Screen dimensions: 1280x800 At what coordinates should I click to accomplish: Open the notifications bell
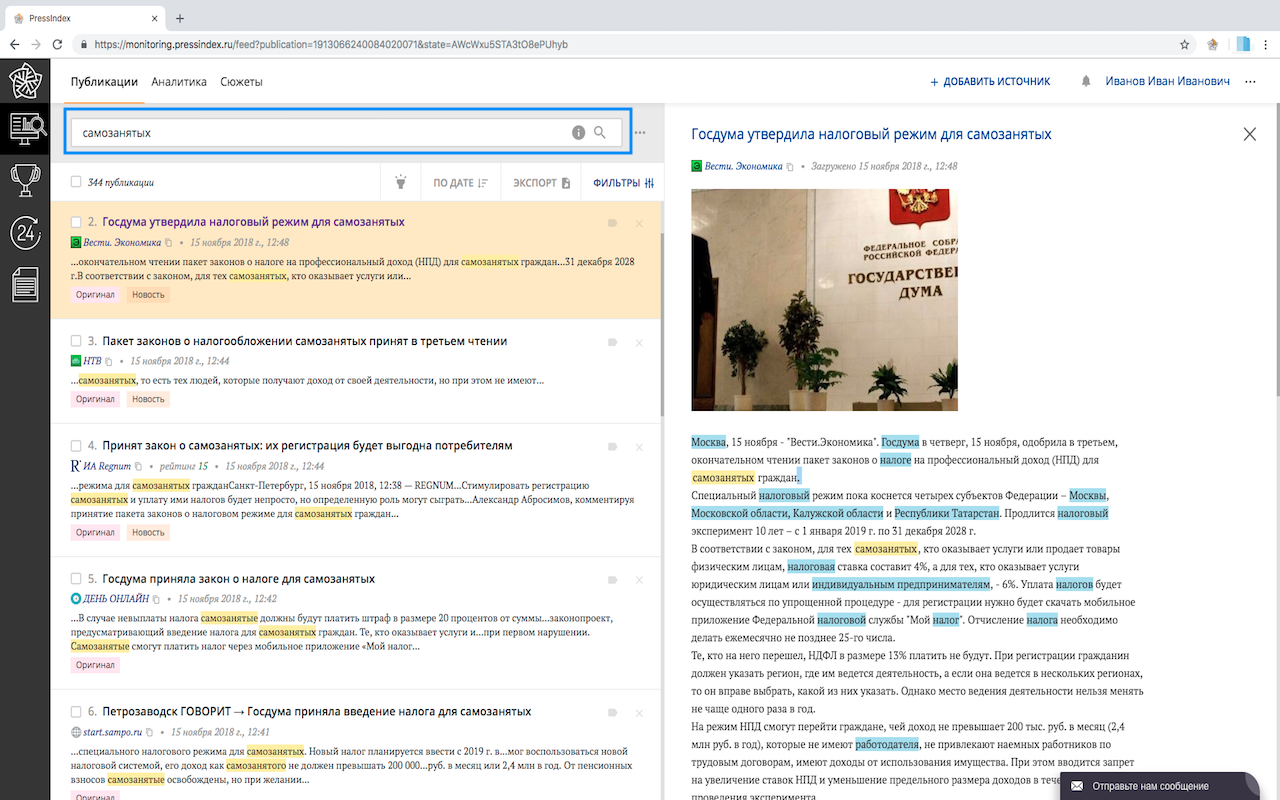click(1086, 81)
